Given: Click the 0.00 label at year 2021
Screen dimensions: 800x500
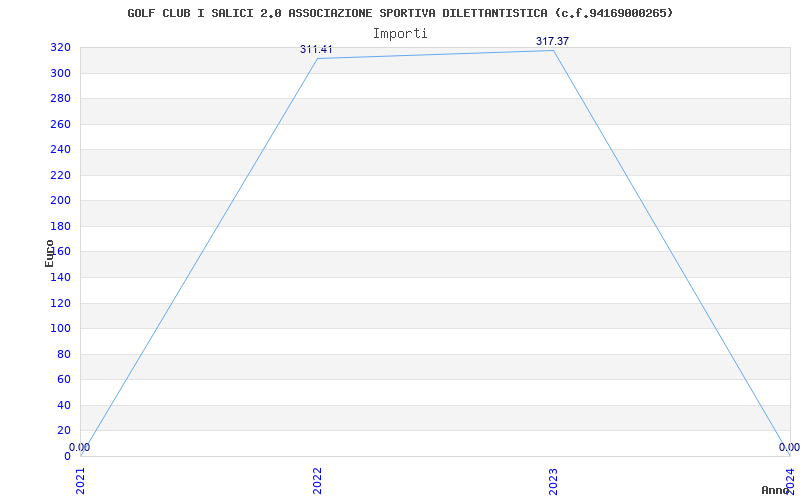Looking at the screenshot, I should coord(80,447).
